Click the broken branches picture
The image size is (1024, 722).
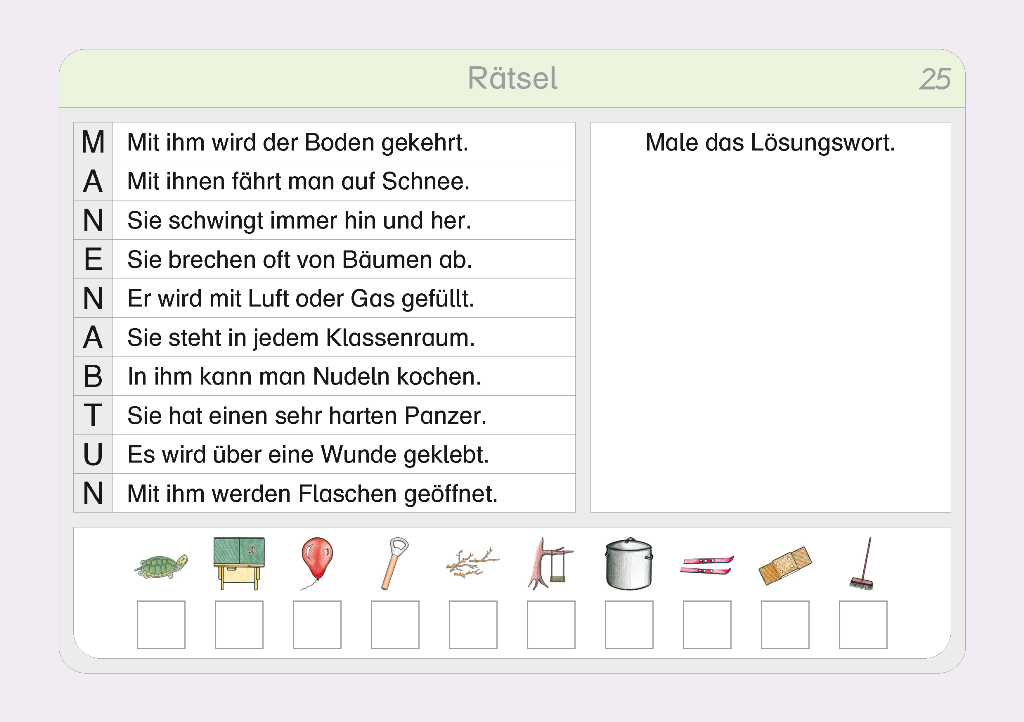[x=472, y=563]
